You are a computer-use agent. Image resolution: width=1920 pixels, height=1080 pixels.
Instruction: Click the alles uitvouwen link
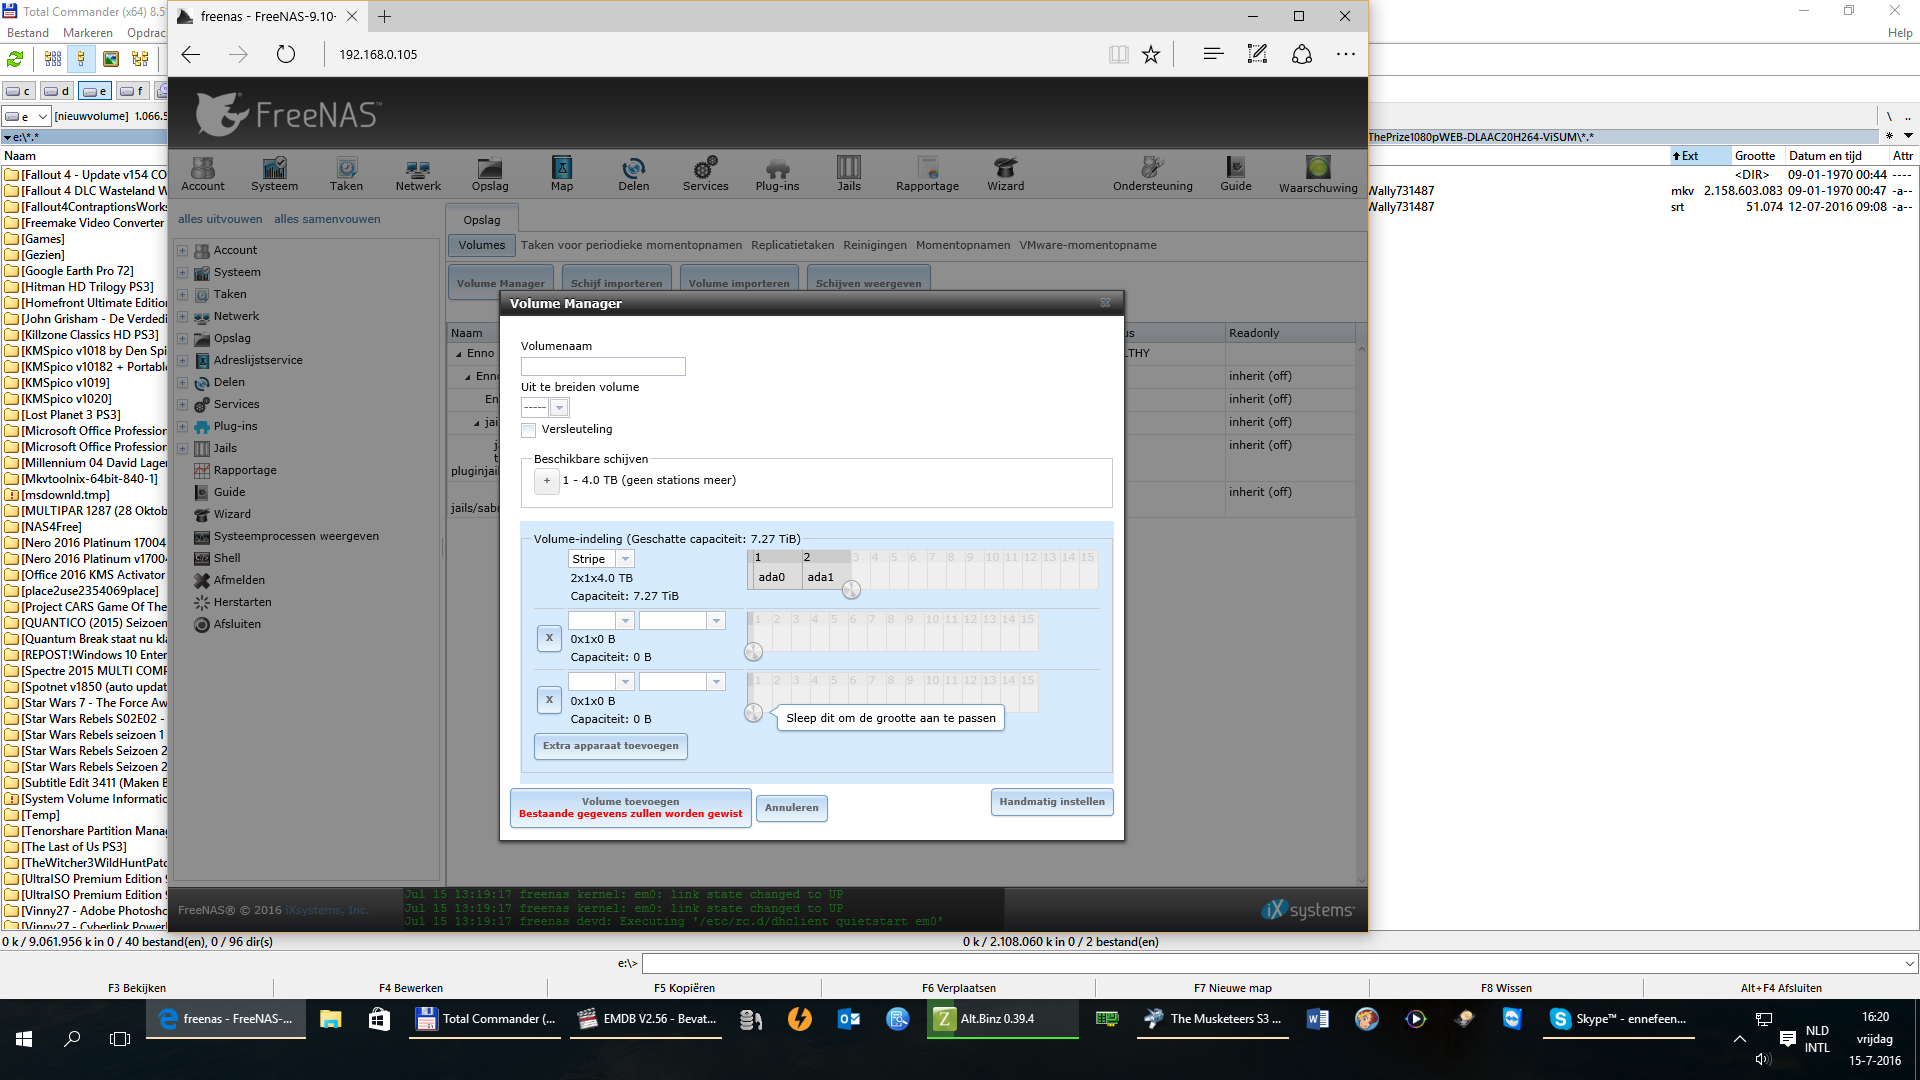tap(220, 219)
